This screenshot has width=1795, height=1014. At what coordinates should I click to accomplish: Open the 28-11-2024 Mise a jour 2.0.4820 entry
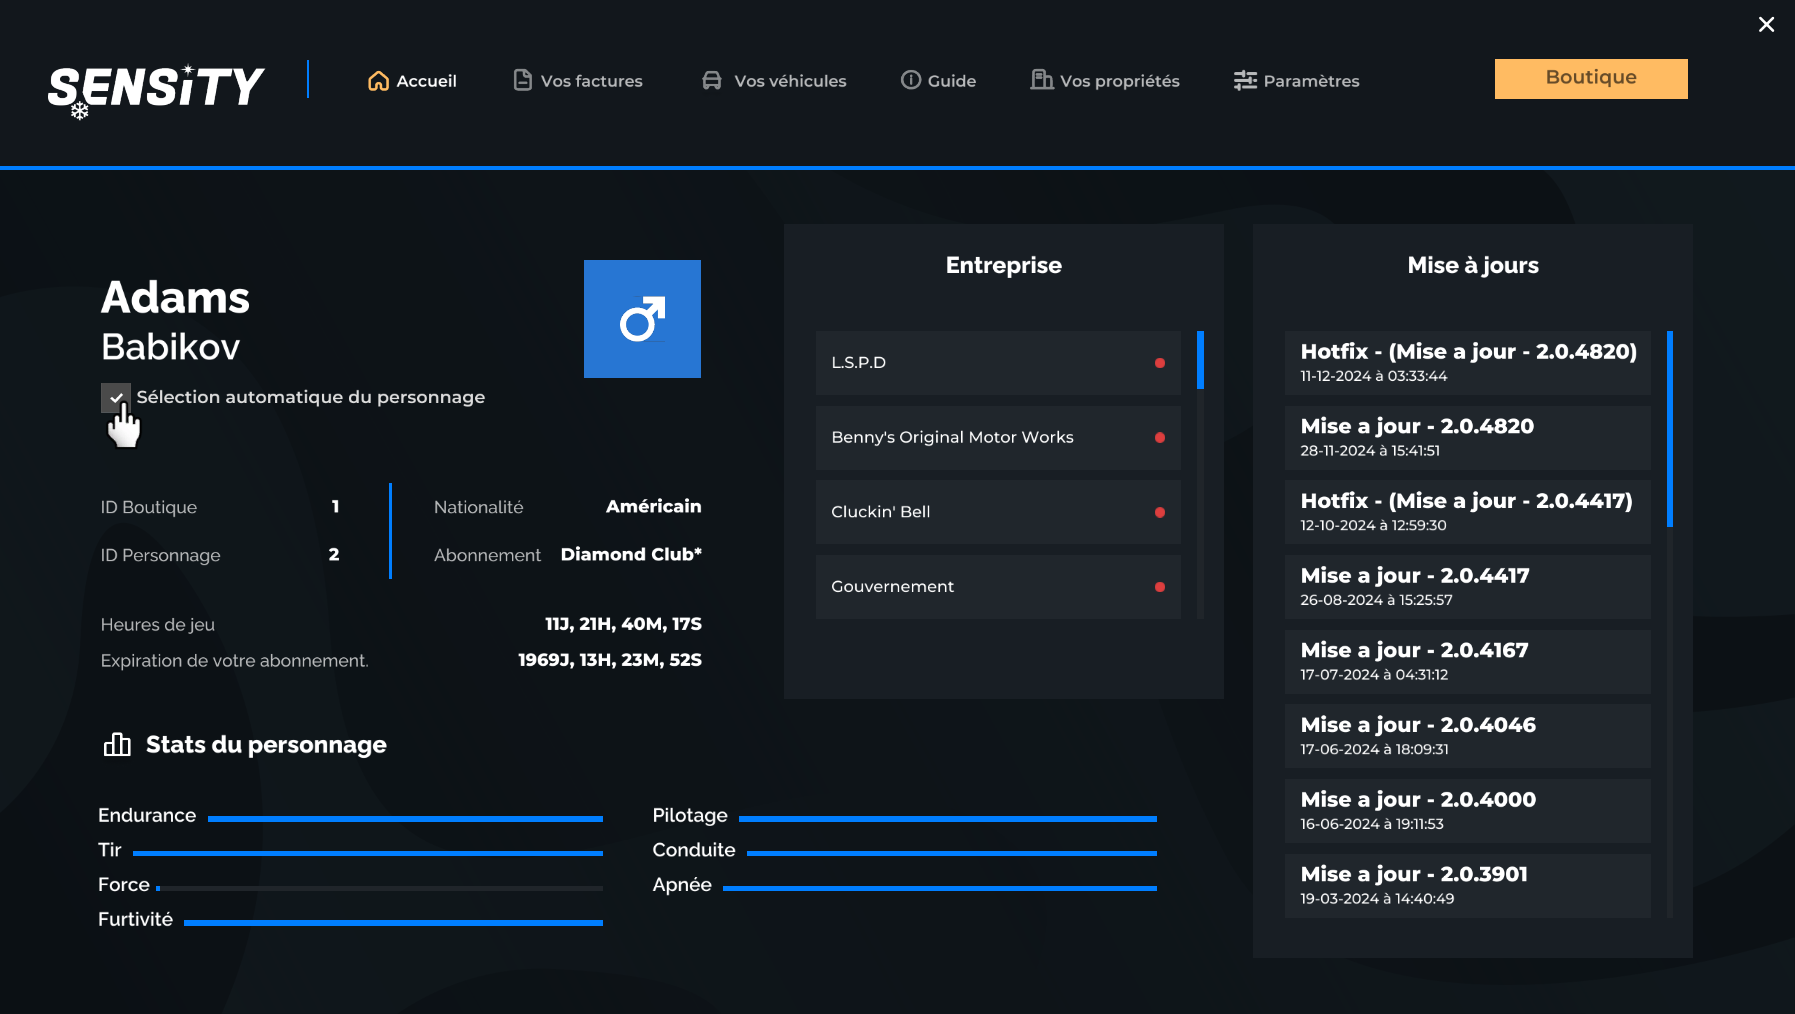pos(1468,438)
